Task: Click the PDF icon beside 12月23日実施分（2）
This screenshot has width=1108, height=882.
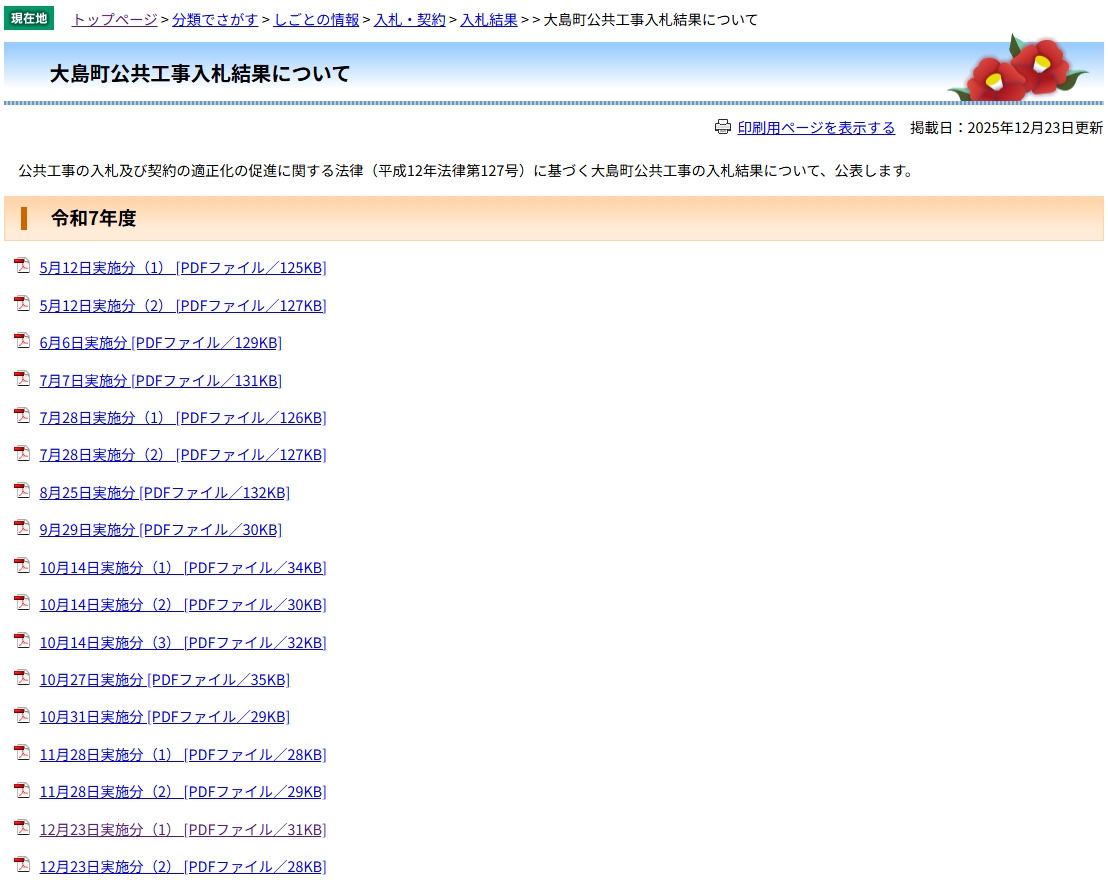Action: (22, 865)
